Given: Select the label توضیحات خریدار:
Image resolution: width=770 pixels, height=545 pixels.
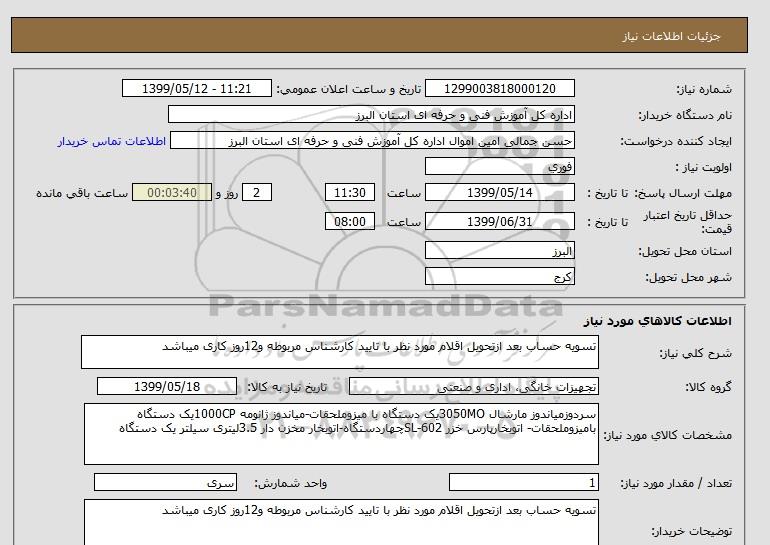Looking at the screenshot, I should point(691,531).
